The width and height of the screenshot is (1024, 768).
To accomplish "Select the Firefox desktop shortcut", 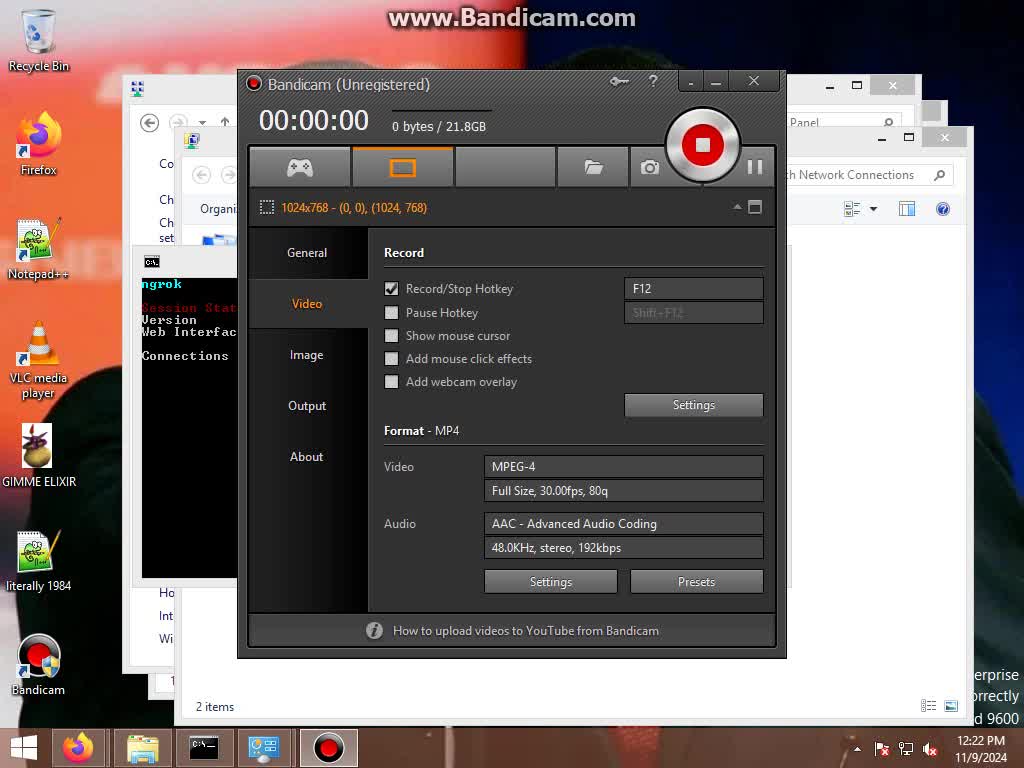I will tap(39, 144).
